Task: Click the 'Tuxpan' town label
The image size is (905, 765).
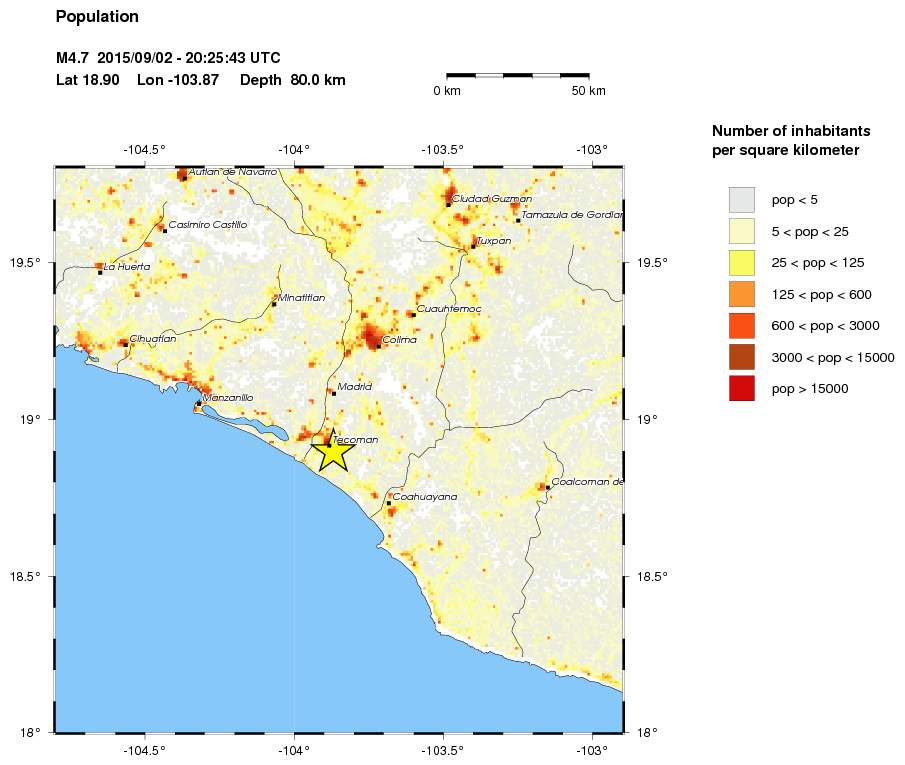Action: pyautogui.click(x=494, y=241)
